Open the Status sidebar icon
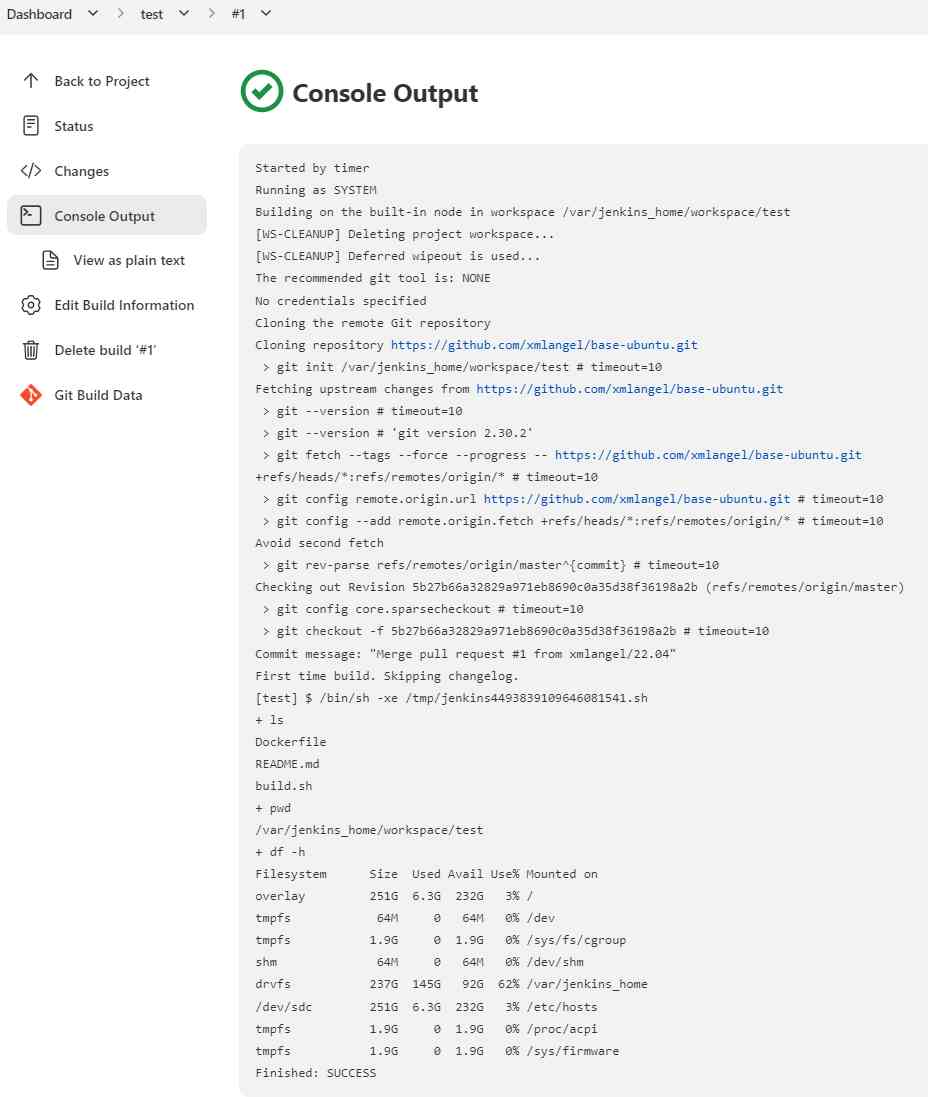The image size is (928, 1097). pos(33,126)
